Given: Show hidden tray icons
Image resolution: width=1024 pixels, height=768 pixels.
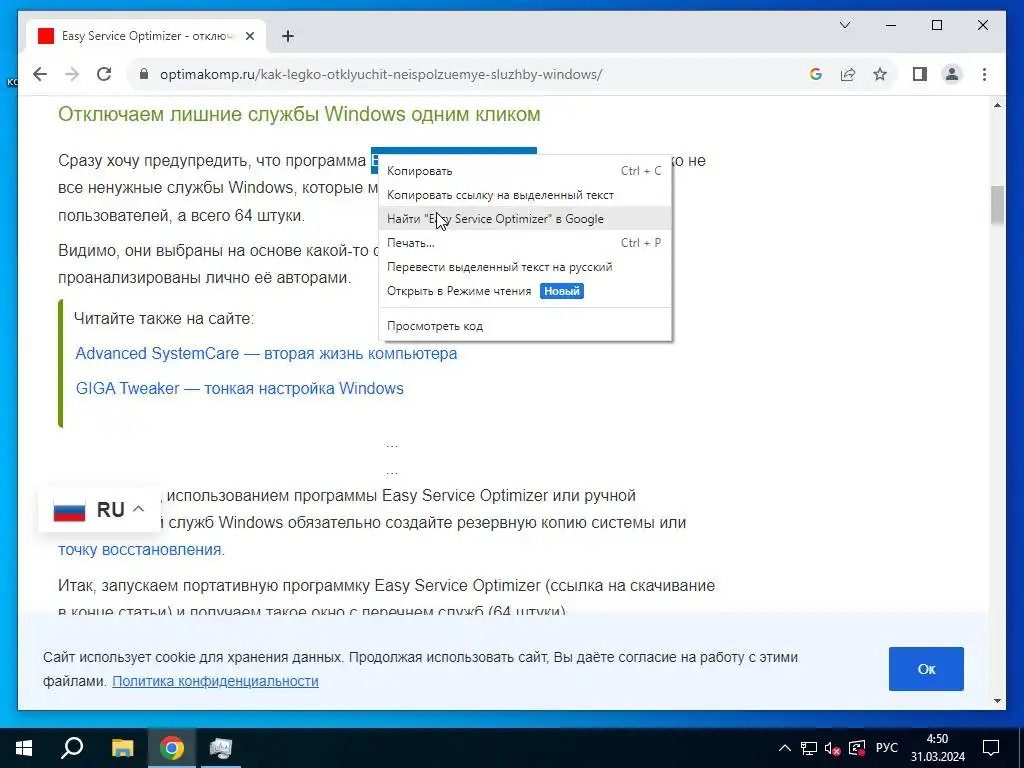Looking at the screenshot, I should (785, 748).
